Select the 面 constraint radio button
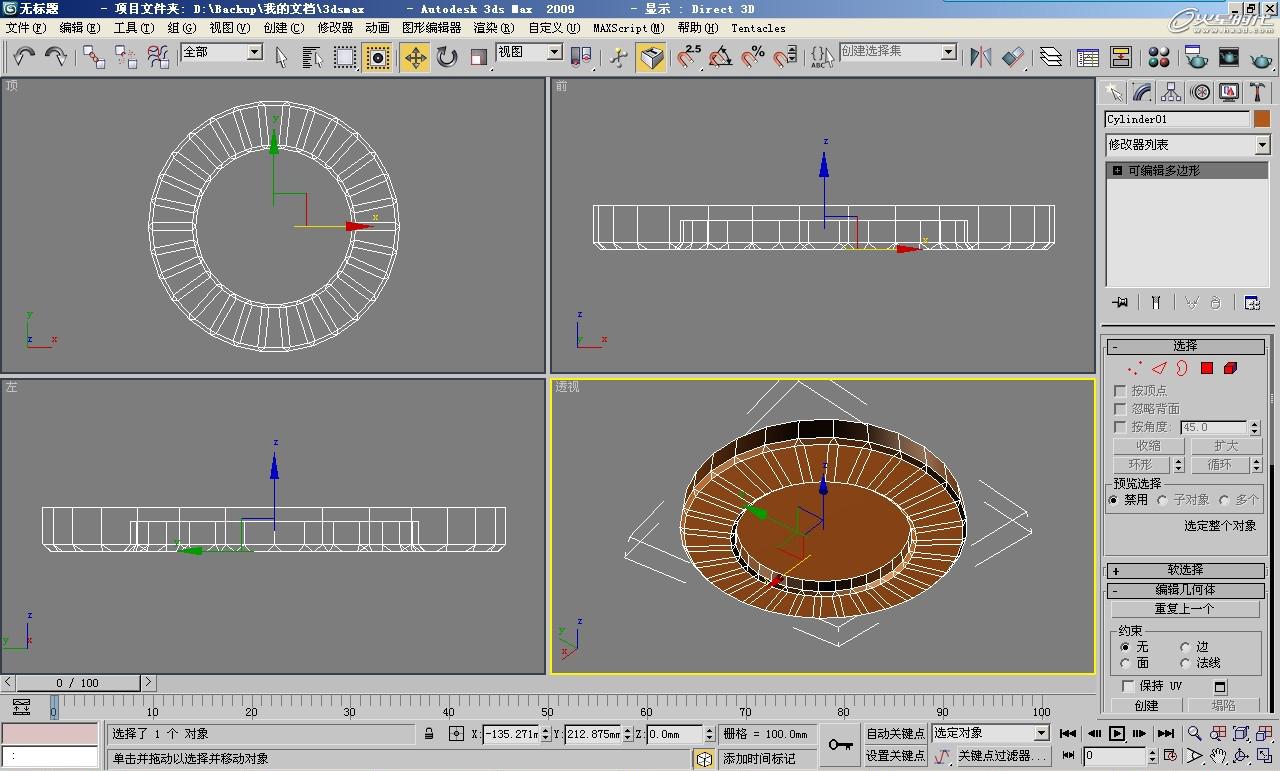 pos(1125,663)
